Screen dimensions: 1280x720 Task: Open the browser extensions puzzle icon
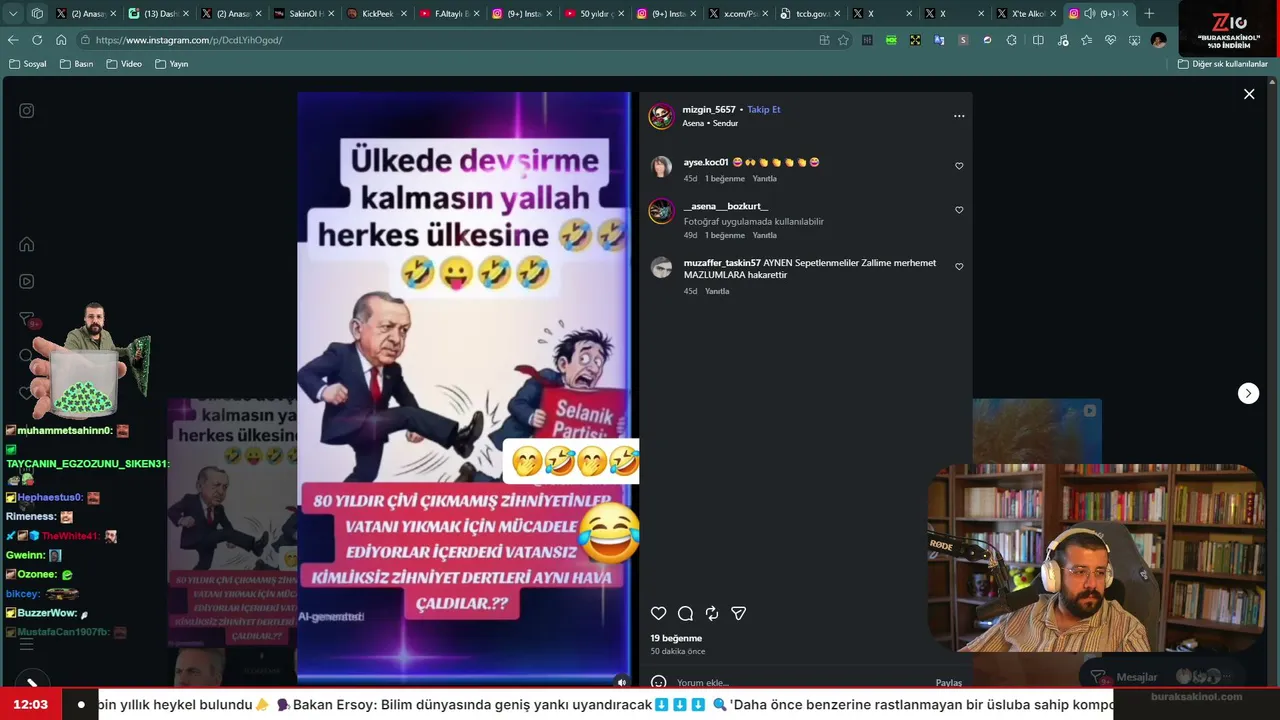point(1012,40)
